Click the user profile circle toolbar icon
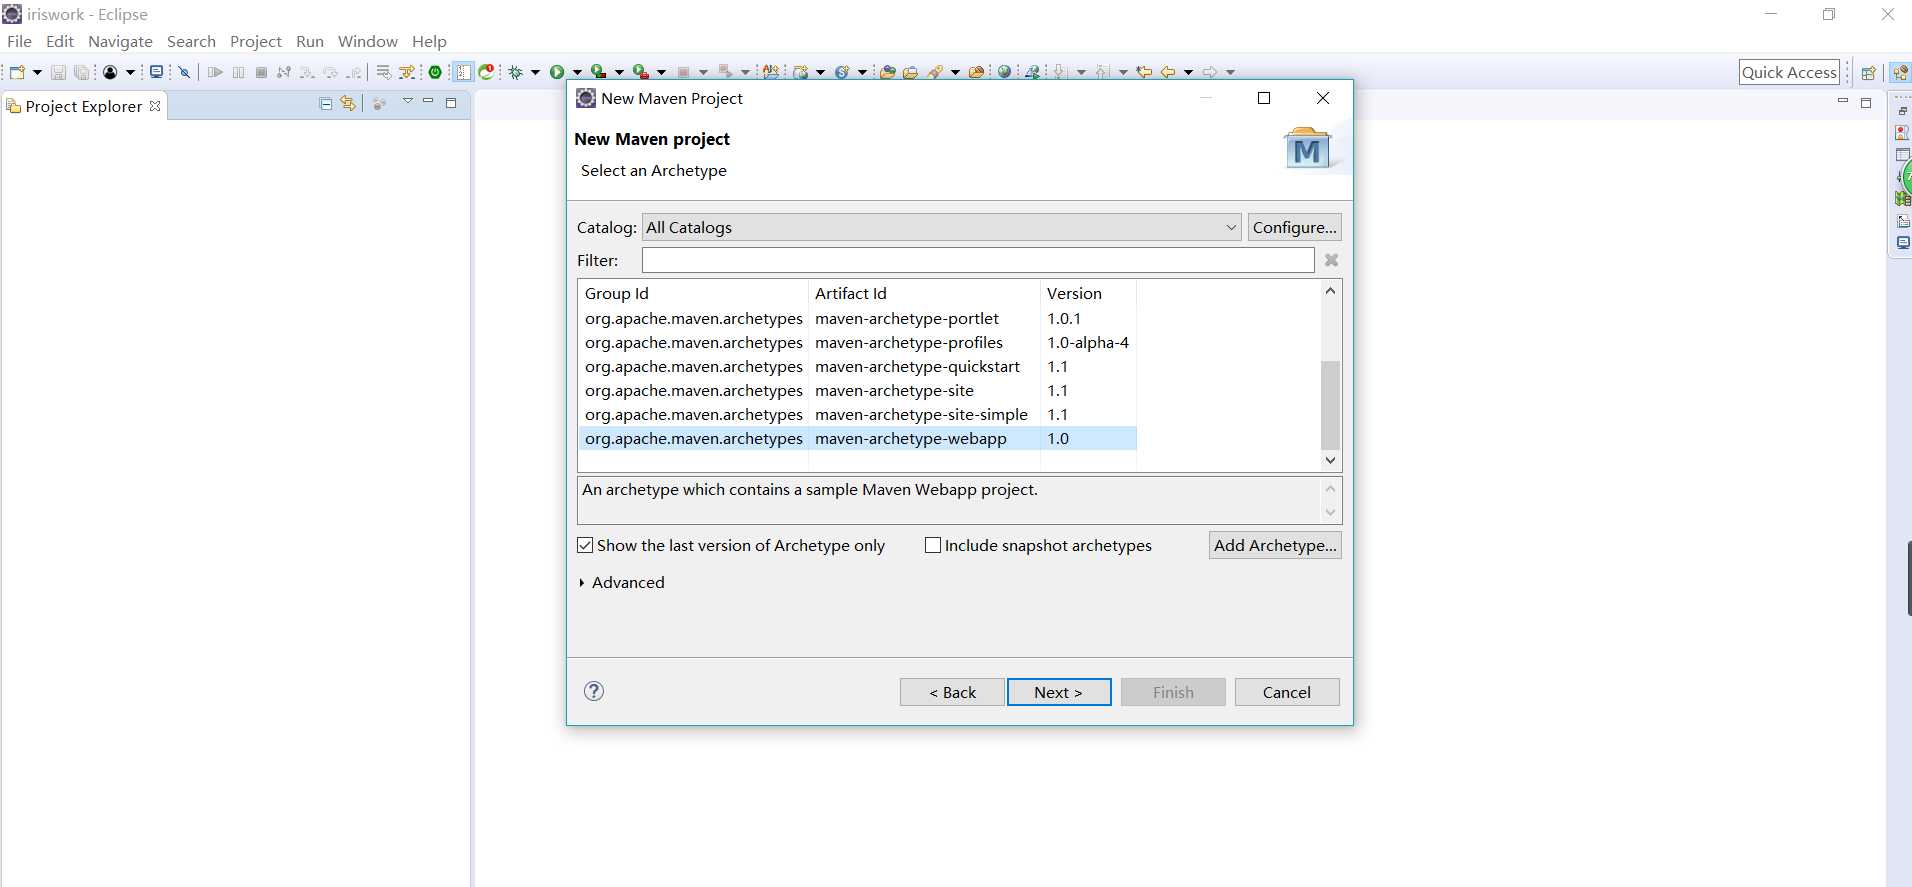Screen dimensions: 1912x887 (110, 72)
